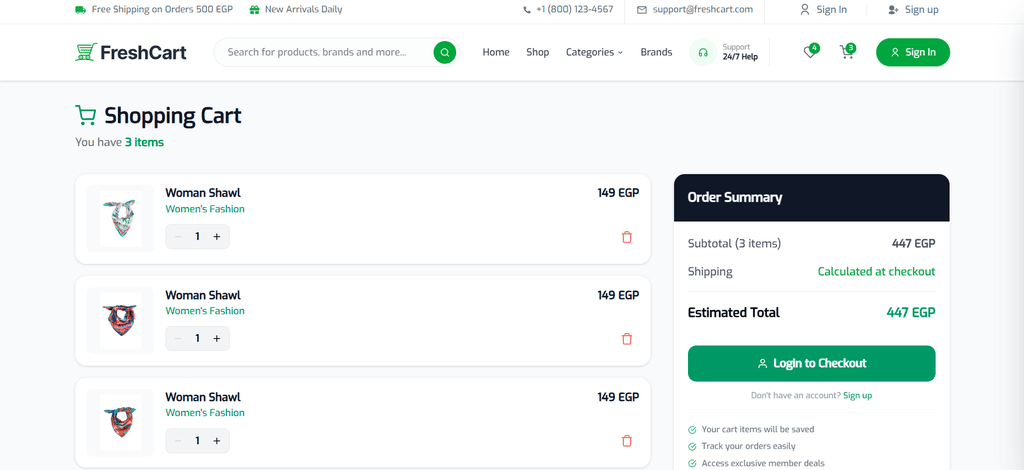The image size is (1024, 470).
Task: Delete the third Woman Shawl item
Action: (x=627, y=441)
